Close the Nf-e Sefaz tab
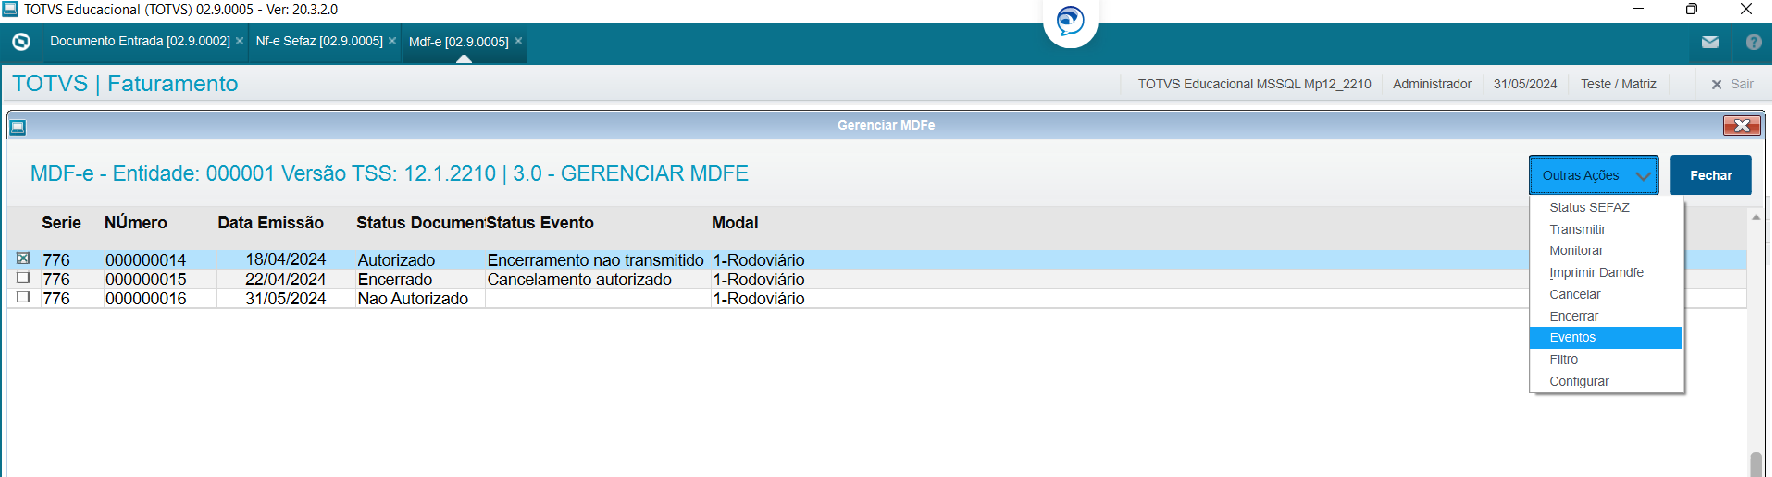Image resolution: width=1772 pixels, height=477 pixels. click(x=392, y=41)
